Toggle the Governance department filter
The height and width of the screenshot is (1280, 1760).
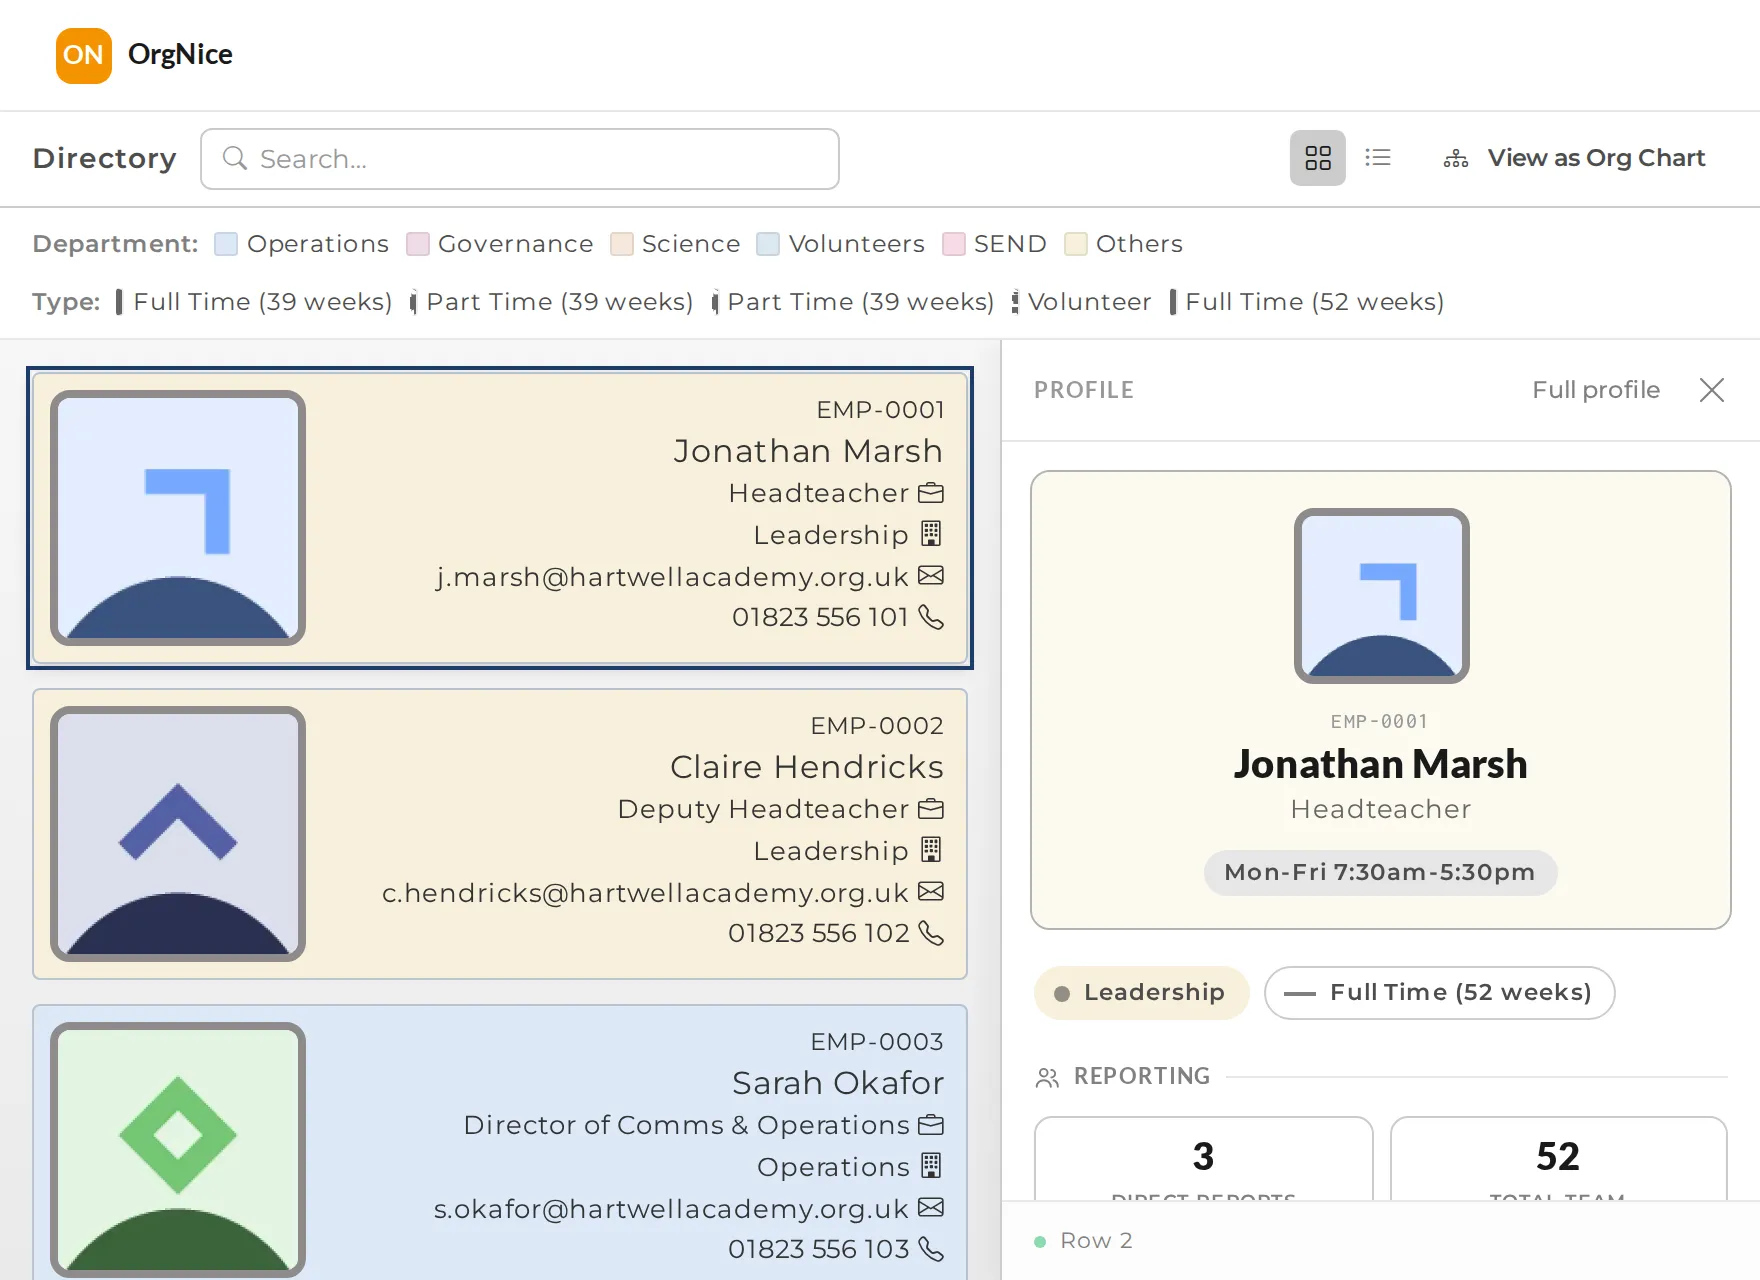pyautogui.click(x=500, y=244)
